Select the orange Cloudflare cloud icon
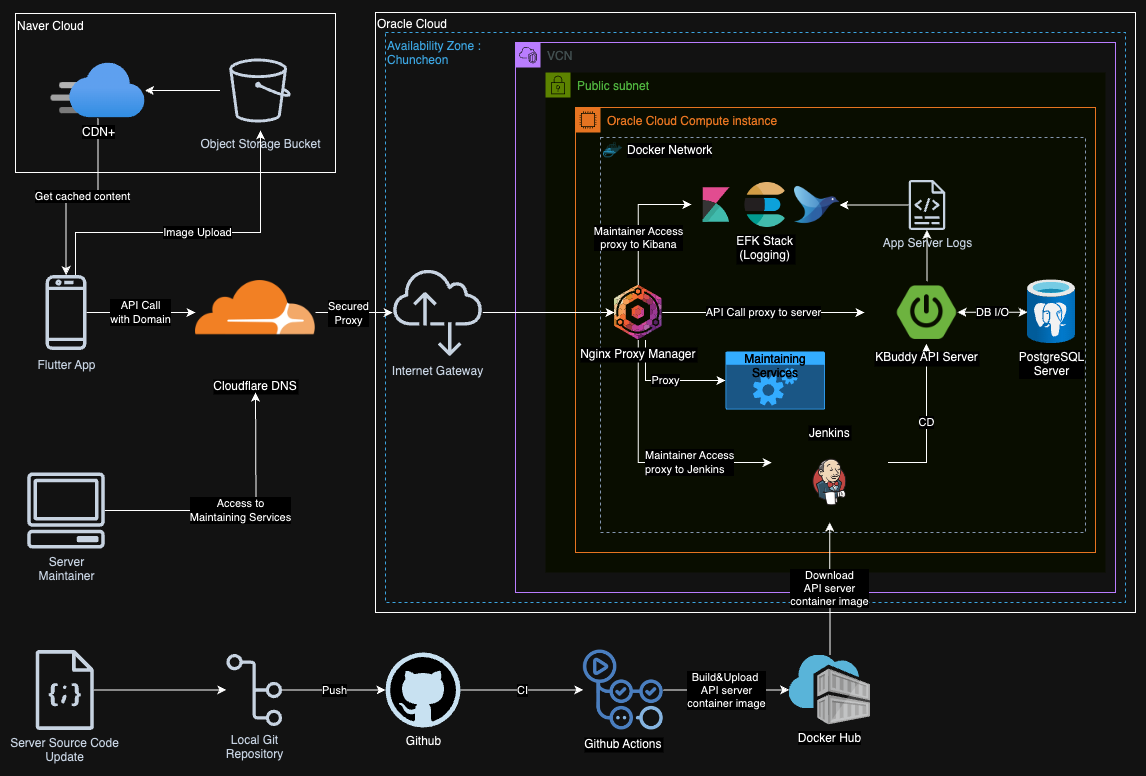Image resolution: width=1146 pixels, height=776 pixels. coord(254,308)
